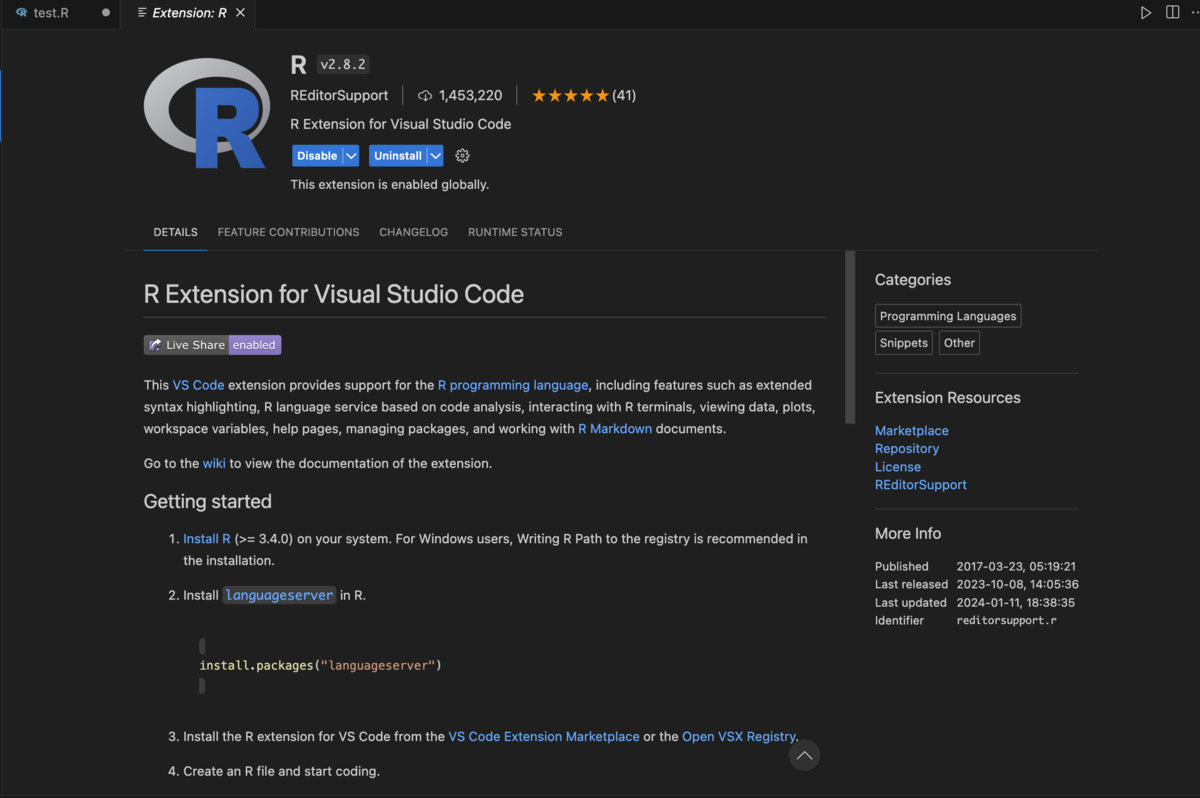Open extension settings via the gear icon
1200x798 pixels.
461,155
